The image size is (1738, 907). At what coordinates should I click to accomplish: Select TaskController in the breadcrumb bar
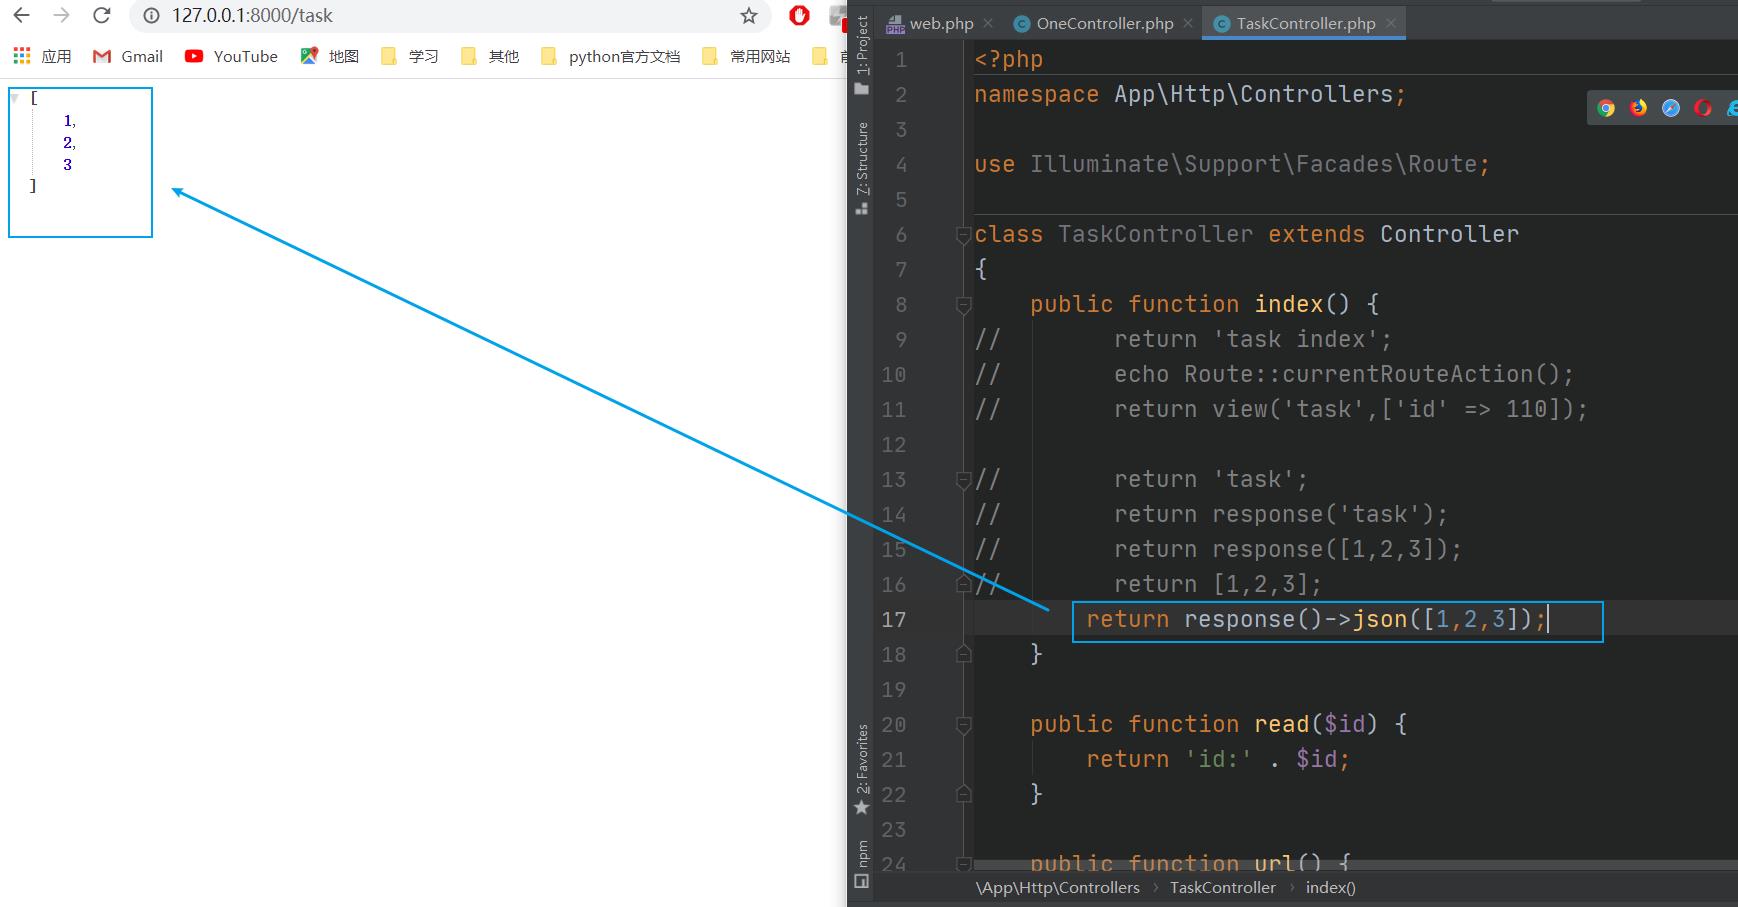[1223, 888]
